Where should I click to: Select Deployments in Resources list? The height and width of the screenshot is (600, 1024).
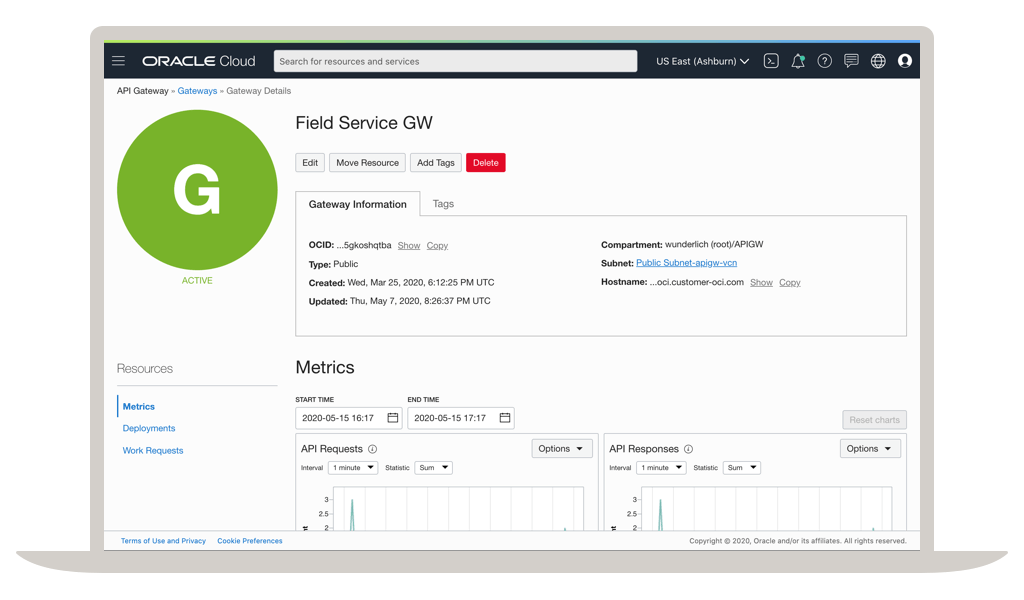click(149, 428)
